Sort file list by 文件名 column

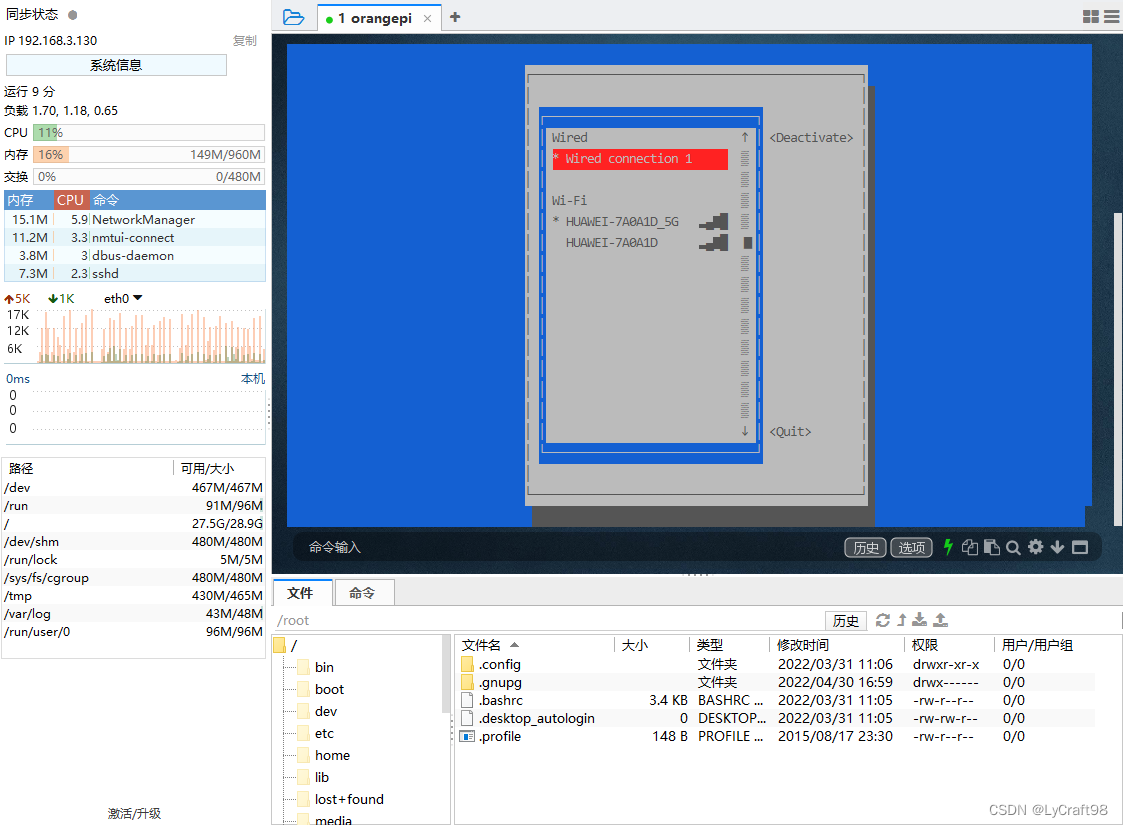(489, 645)
